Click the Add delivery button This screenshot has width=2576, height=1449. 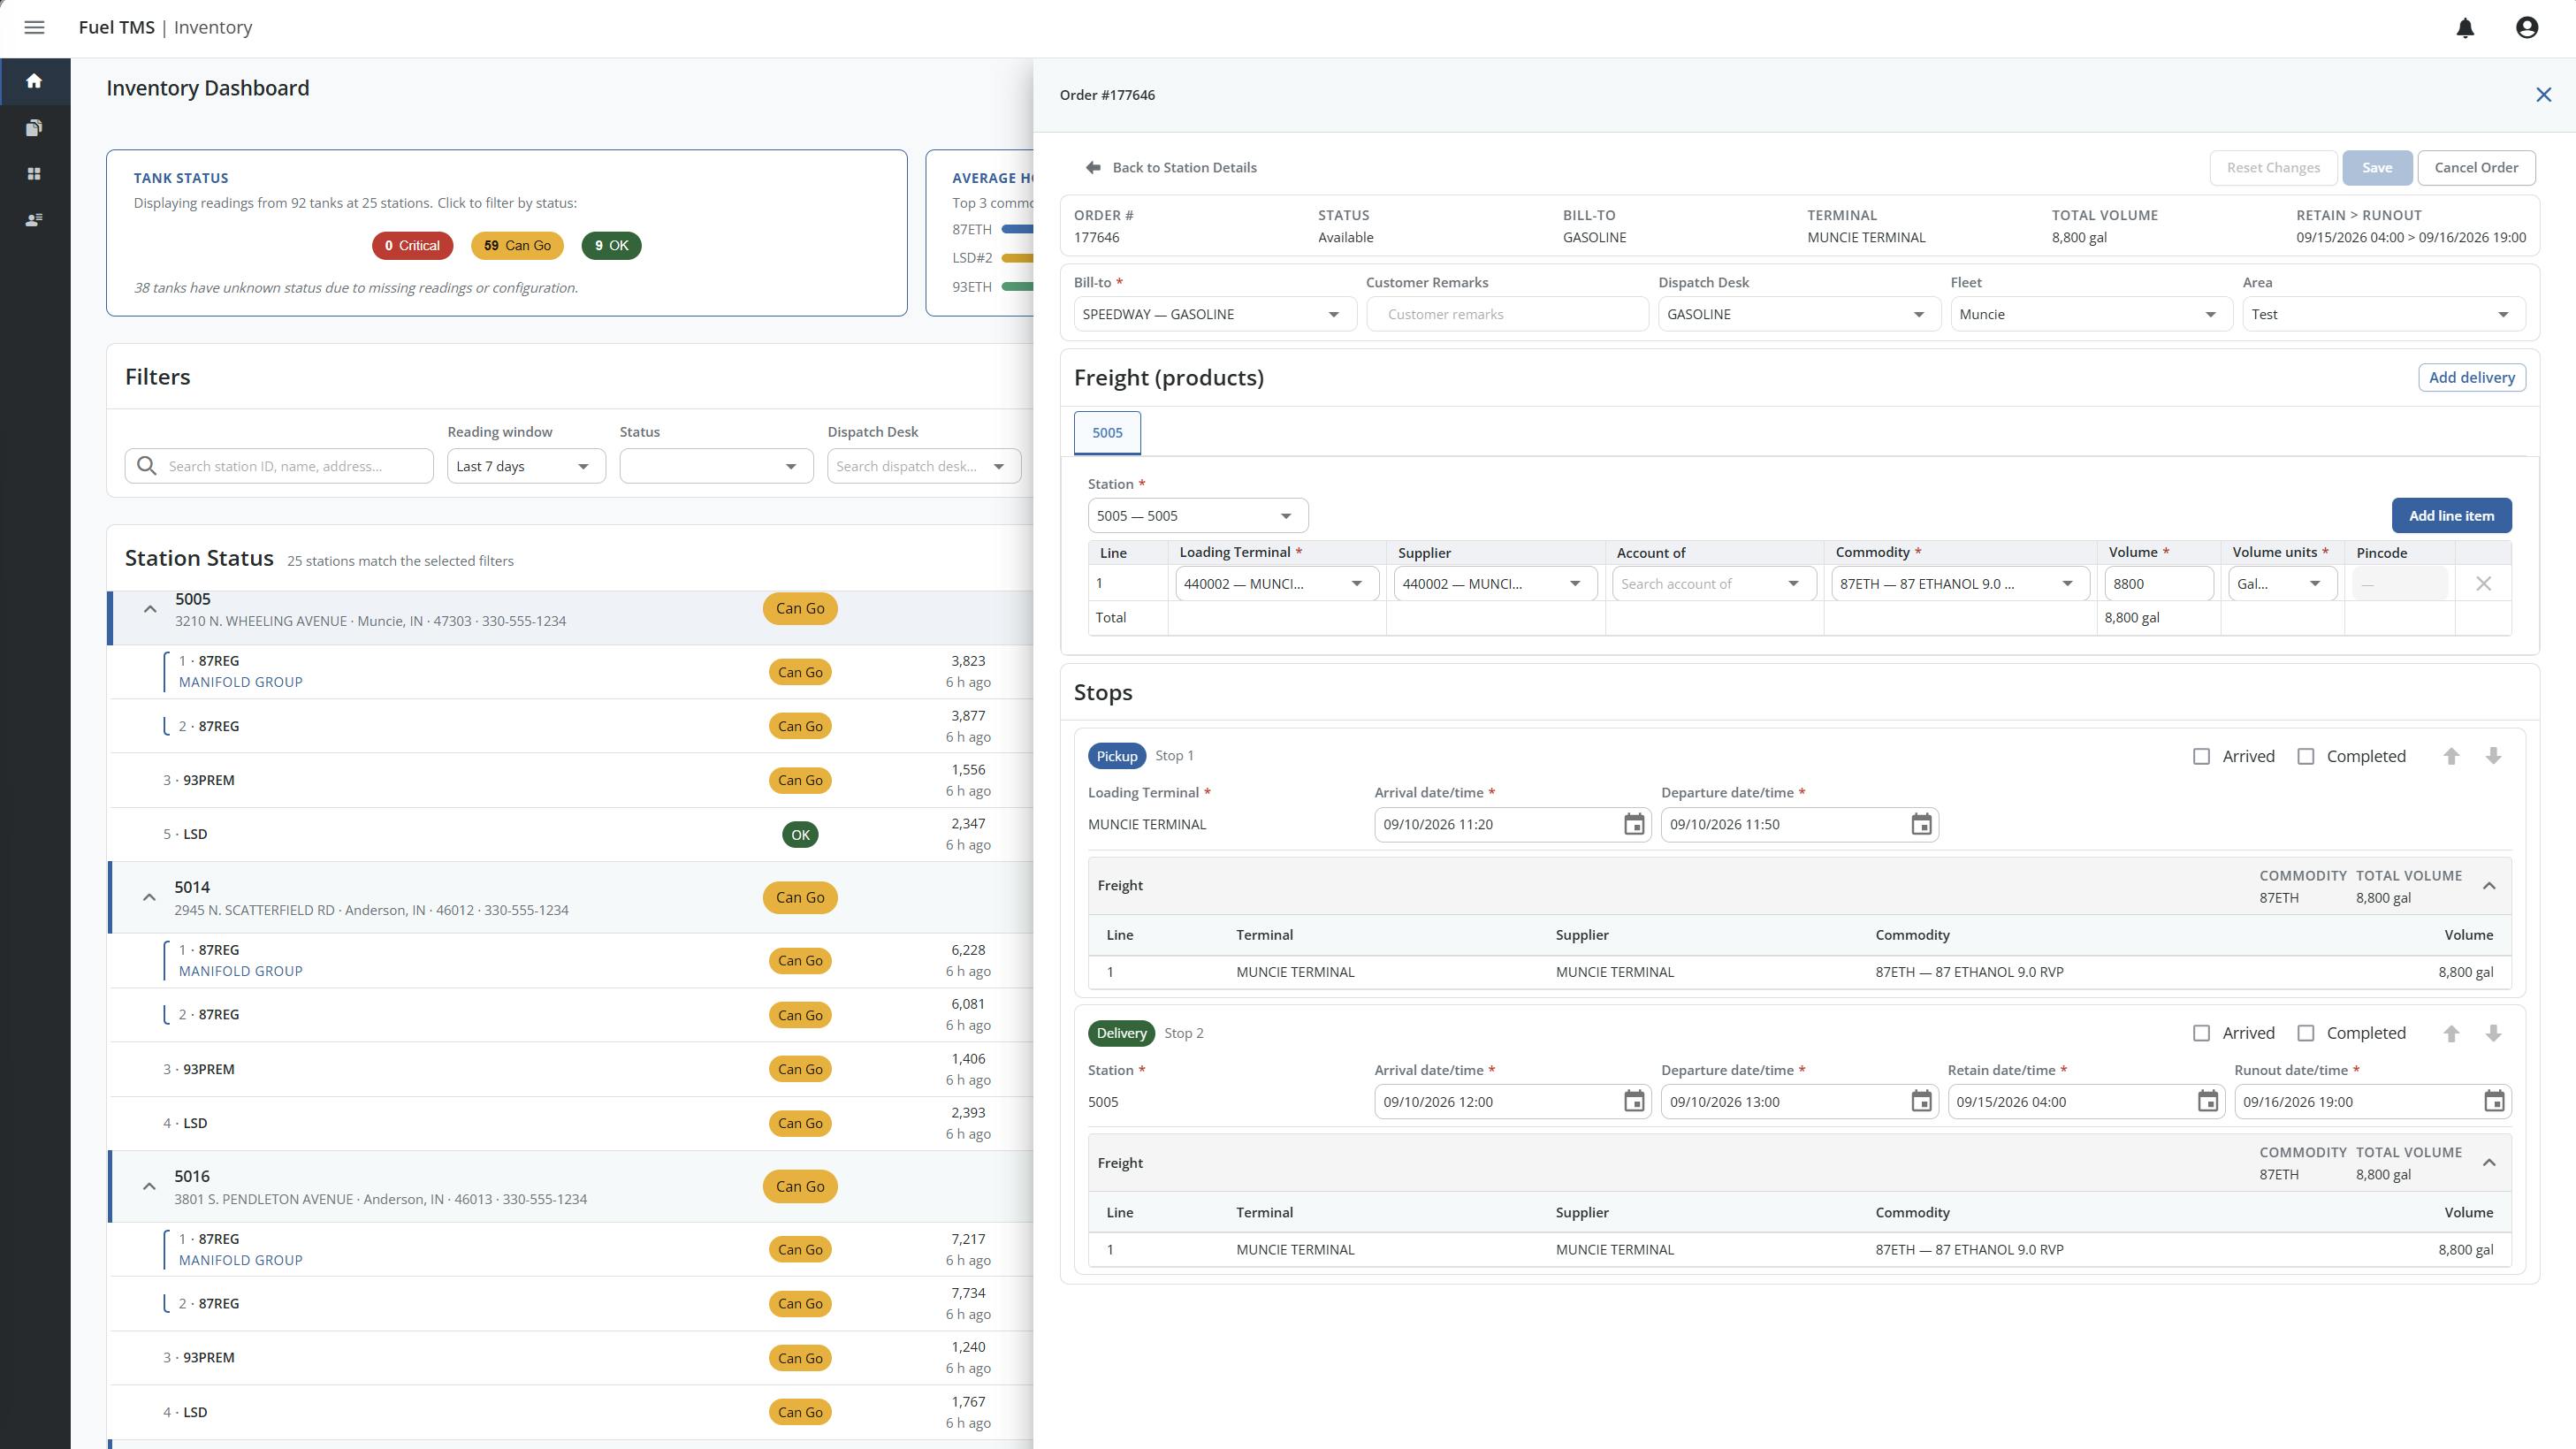2471,378
